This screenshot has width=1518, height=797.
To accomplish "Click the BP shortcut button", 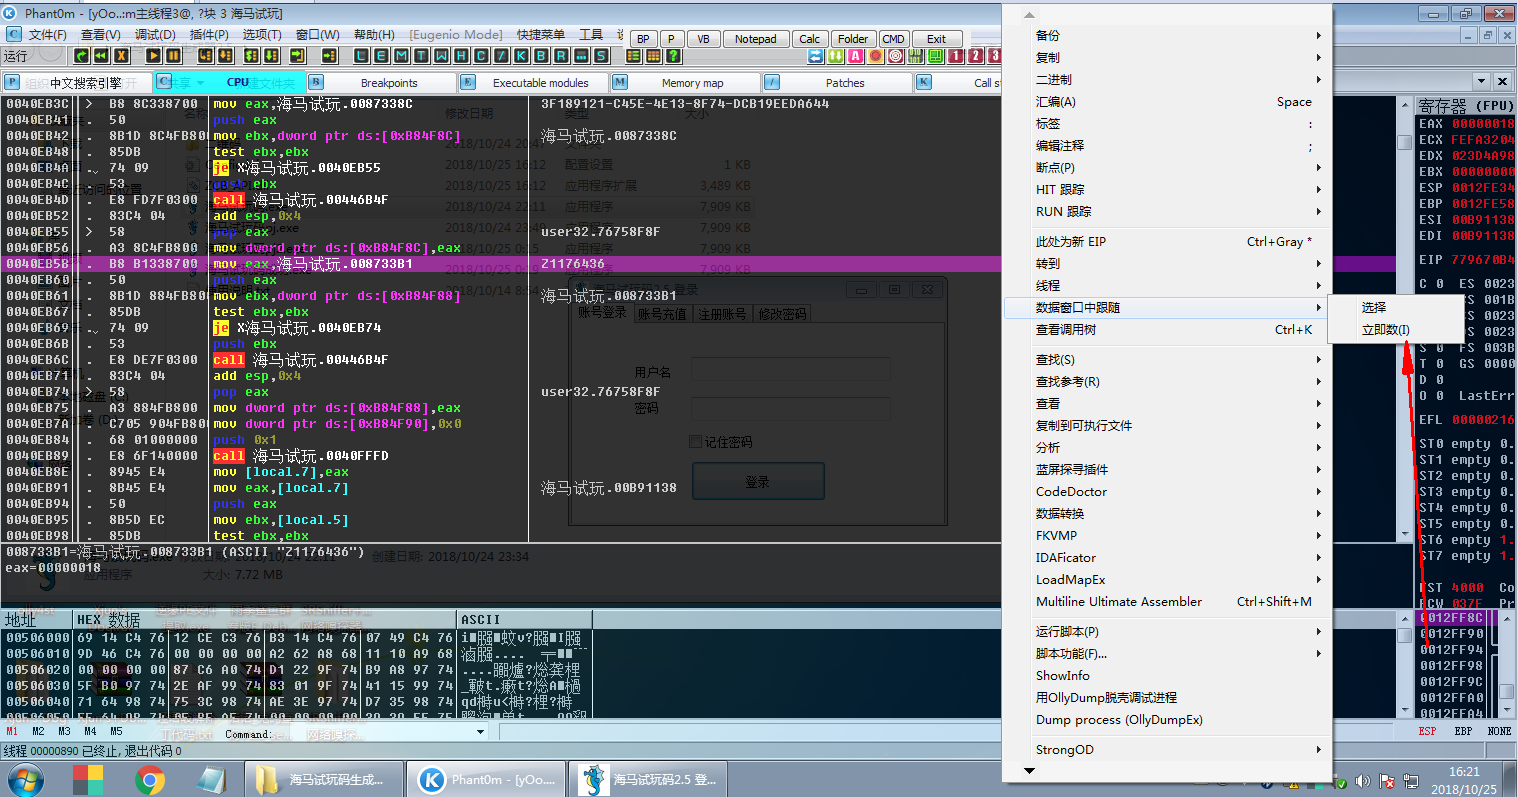I will click(643, 39).
